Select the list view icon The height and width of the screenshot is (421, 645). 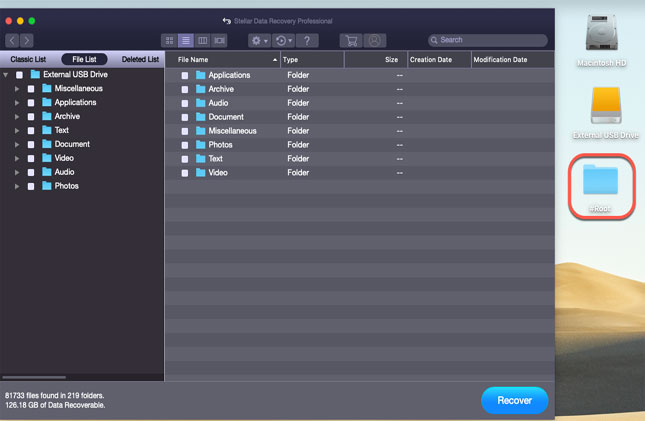coord(186,40)
